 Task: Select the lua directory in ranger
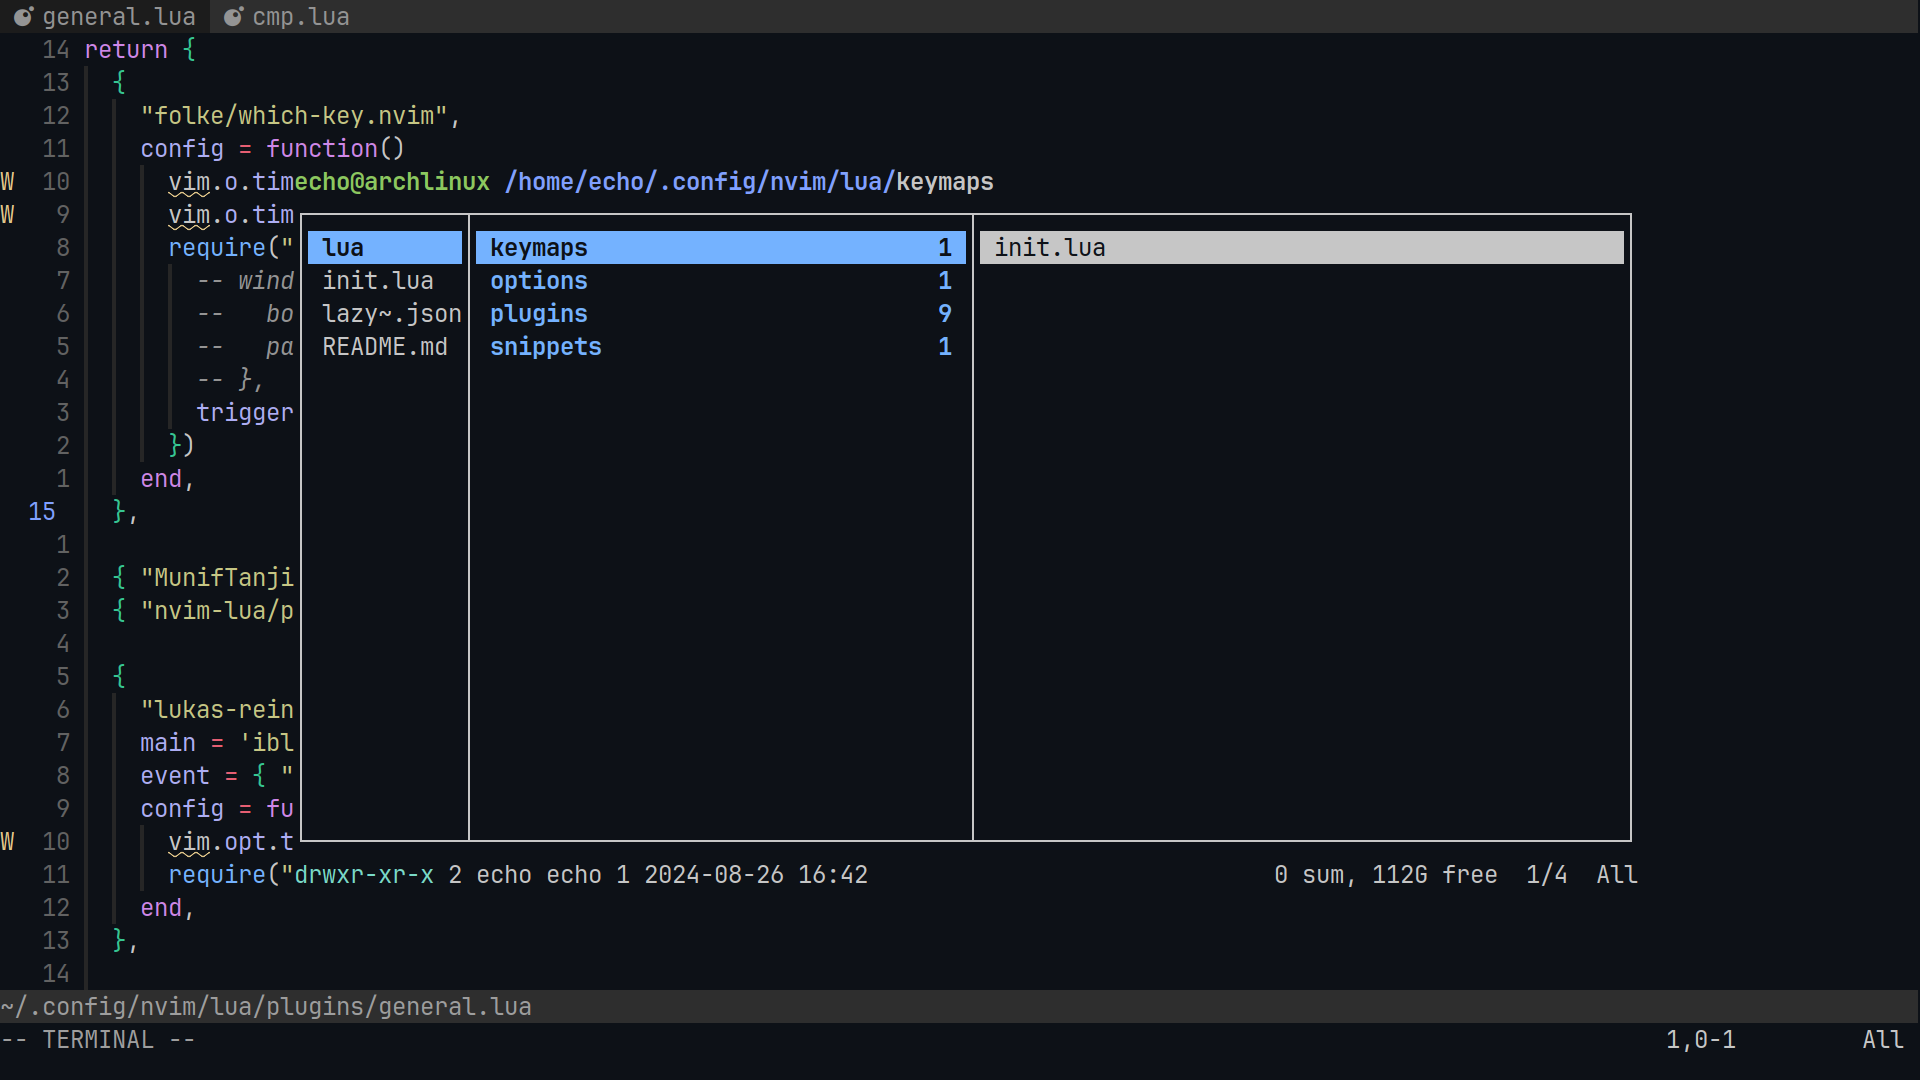point(385,248)
